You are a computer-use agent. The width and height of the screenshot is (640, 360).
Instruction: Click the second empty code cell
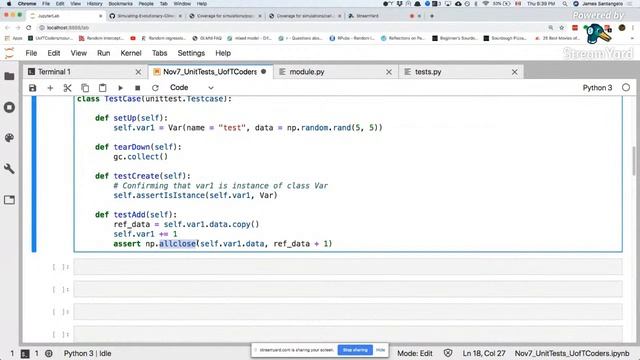tap(348, 289)
